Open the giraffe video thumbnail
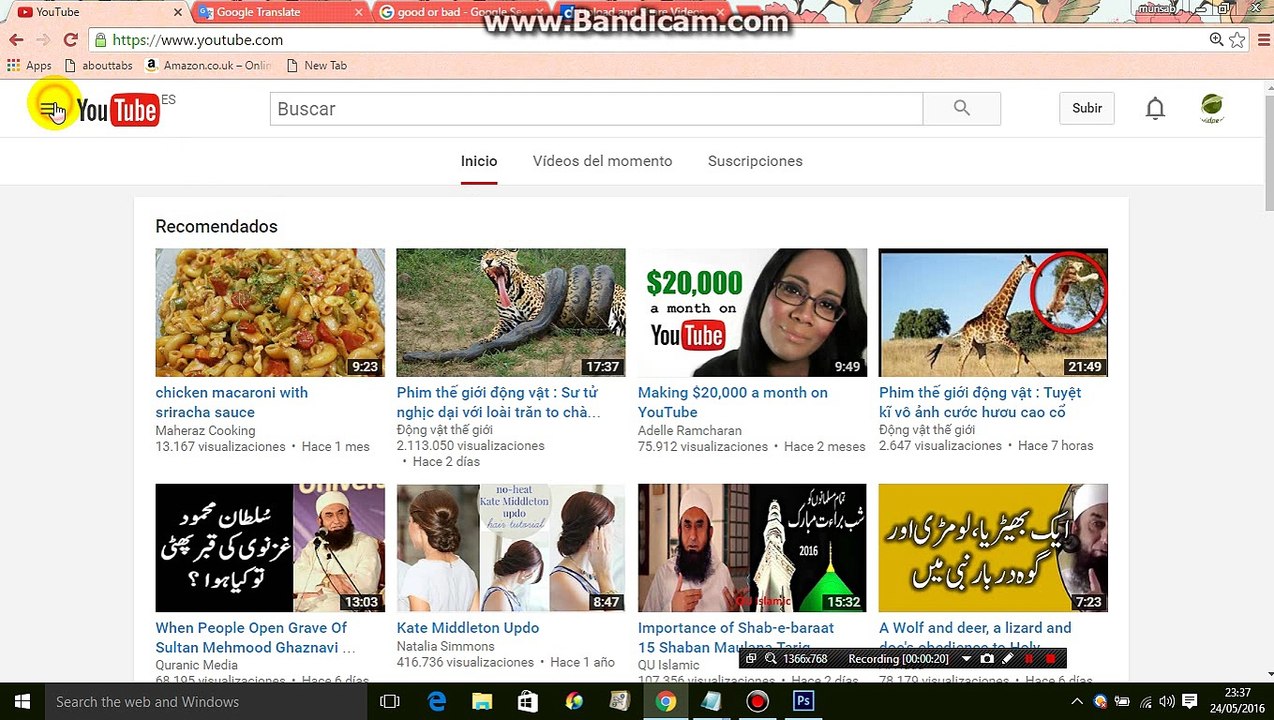Screen dimensions: 1274x720 tap(993, 312)
